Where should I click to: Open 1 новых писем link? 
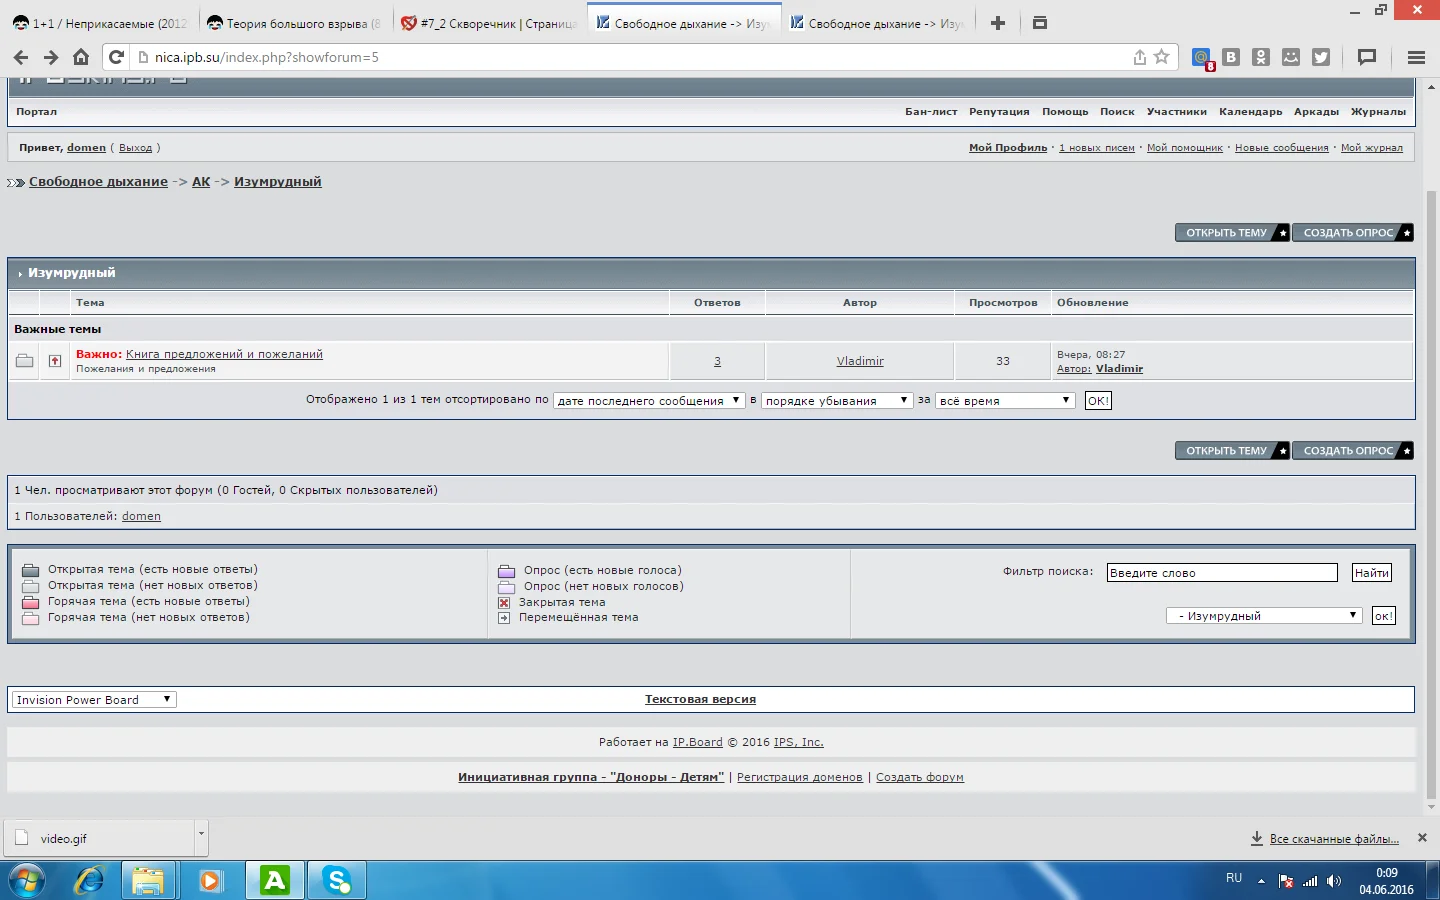click(x=1097, y=148)
